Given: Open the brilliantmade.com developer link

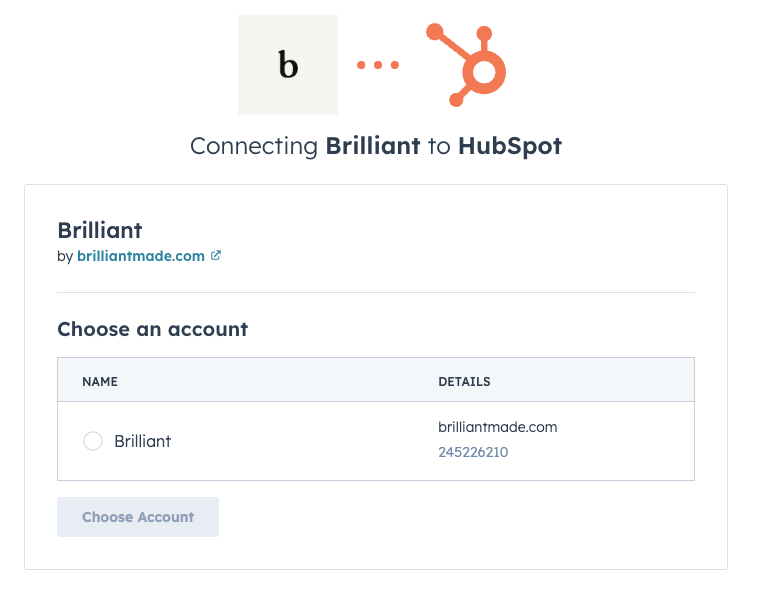Looking at the screenshot, I should [141, 256].
